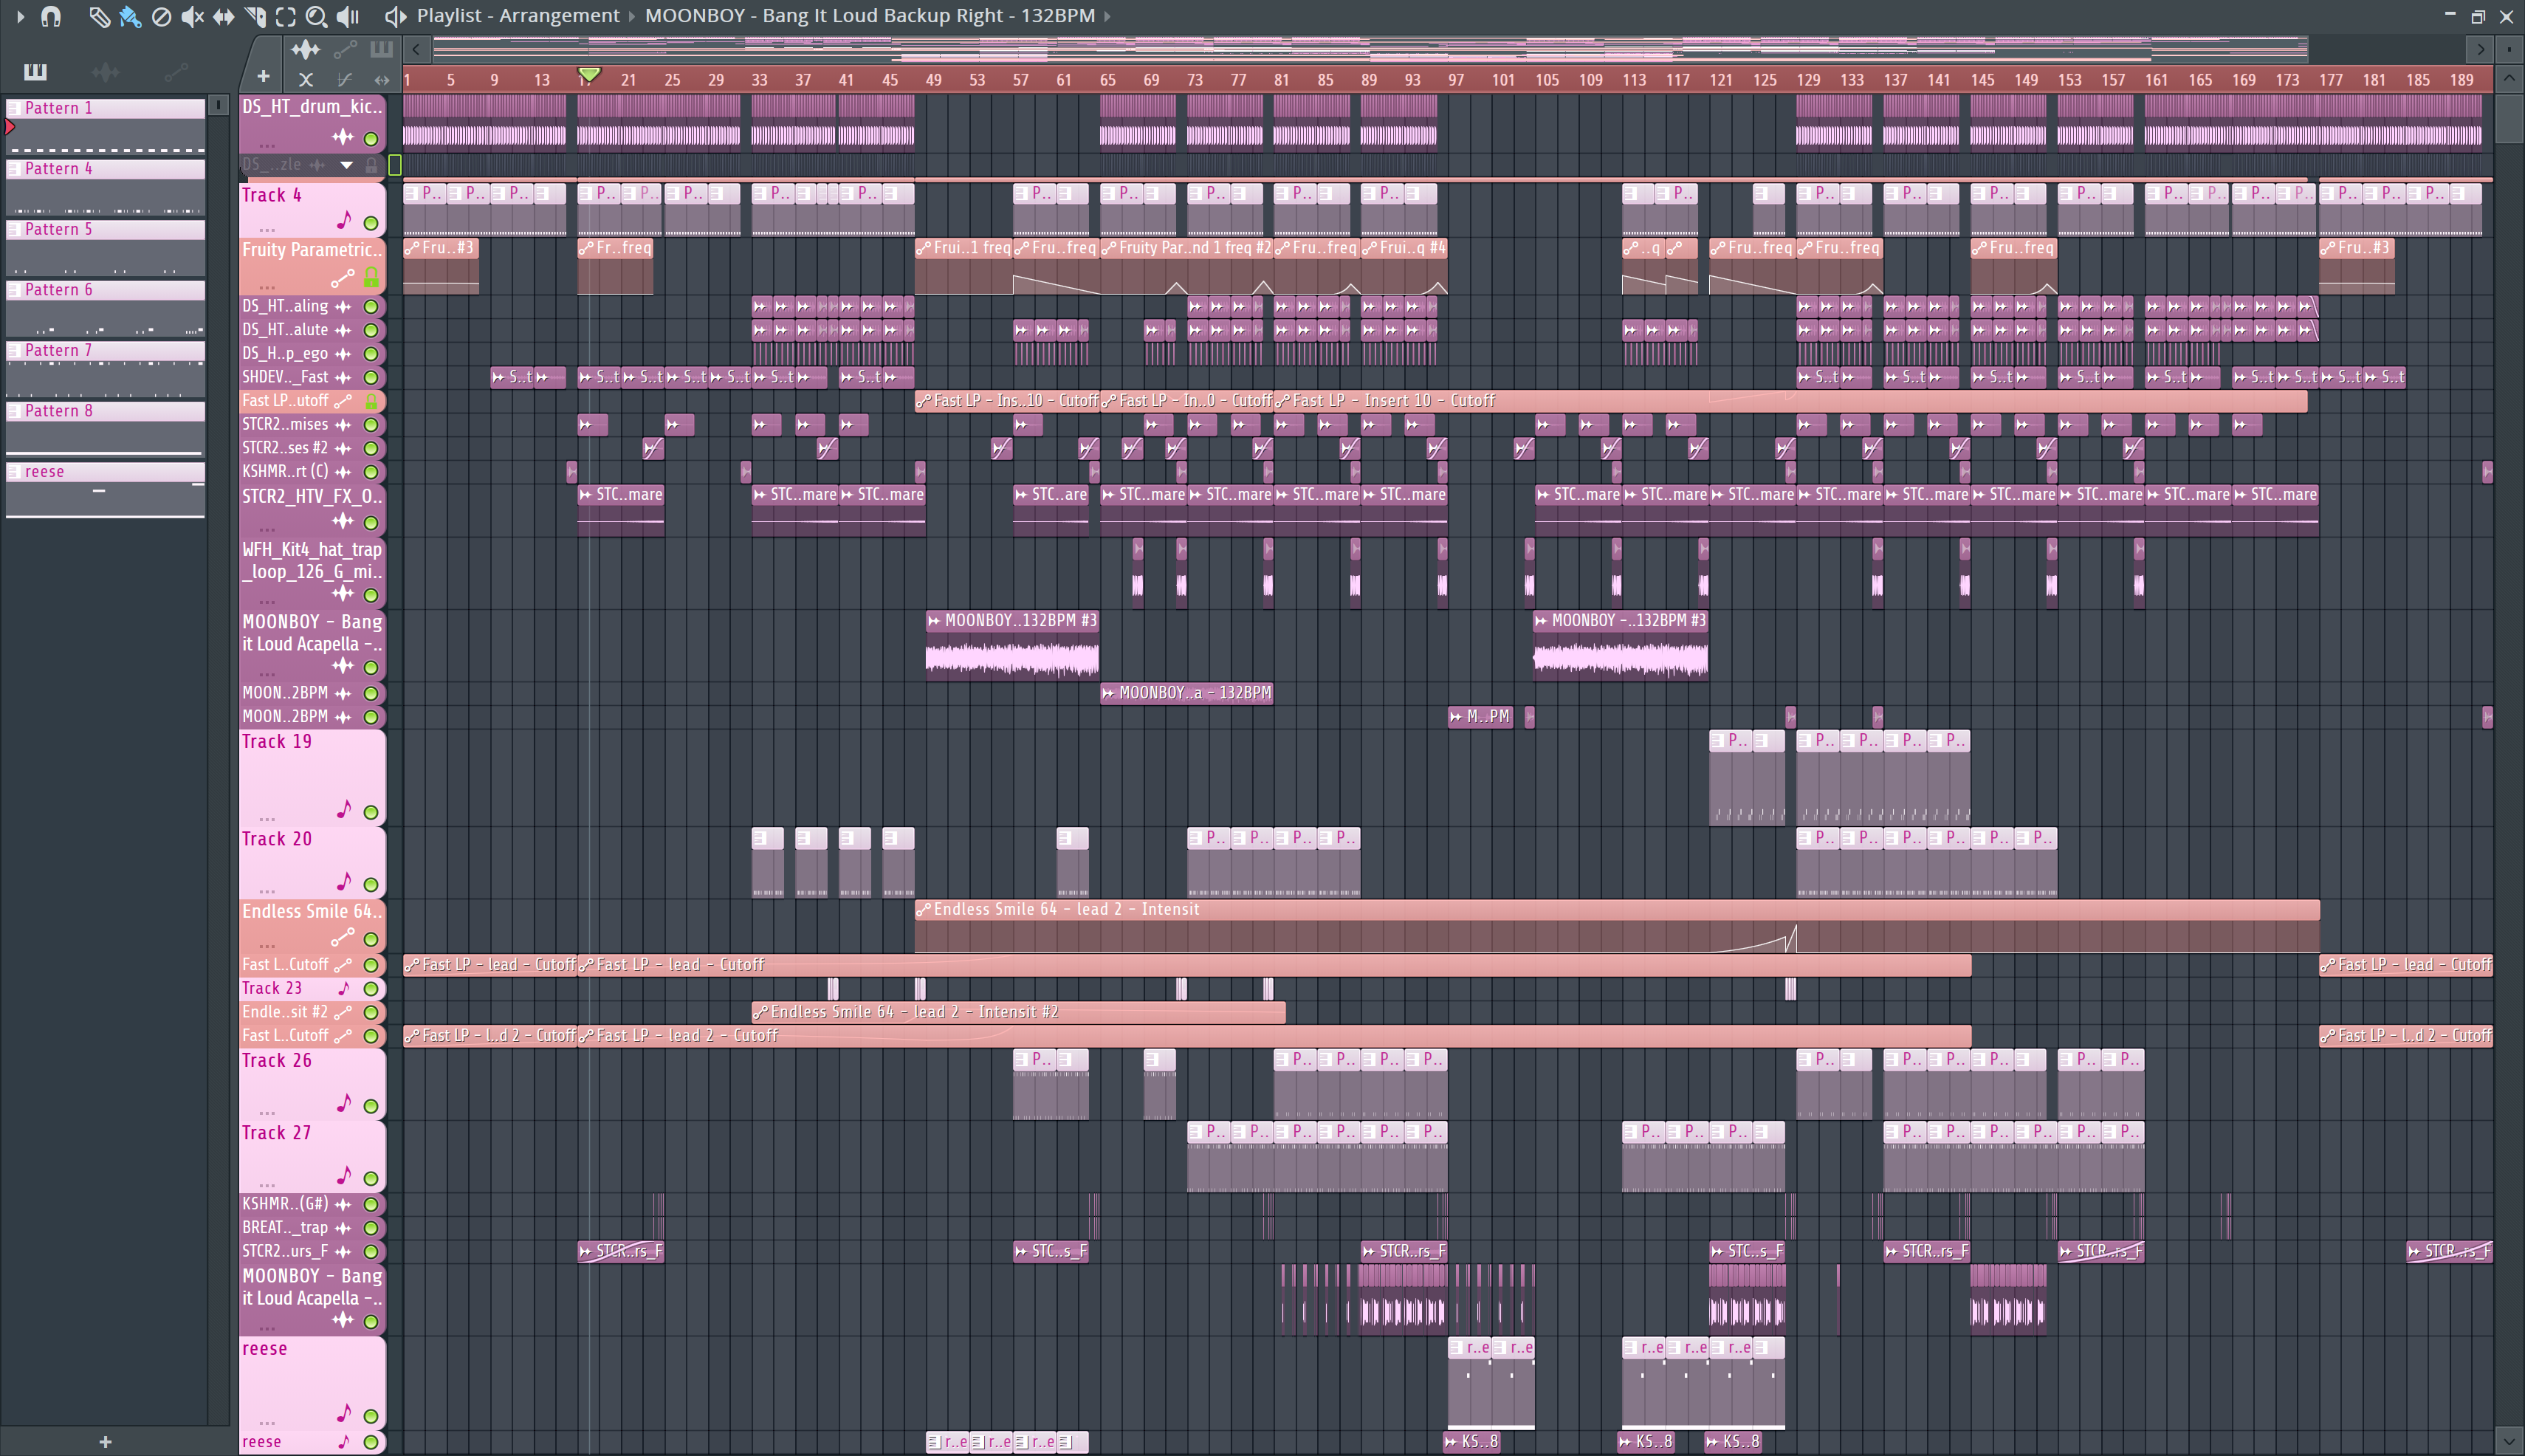Viewport: 2525px width, 1456px height.
Task: Toggle the Fruity Parametric track lock
Action: [x=371, y=277]
